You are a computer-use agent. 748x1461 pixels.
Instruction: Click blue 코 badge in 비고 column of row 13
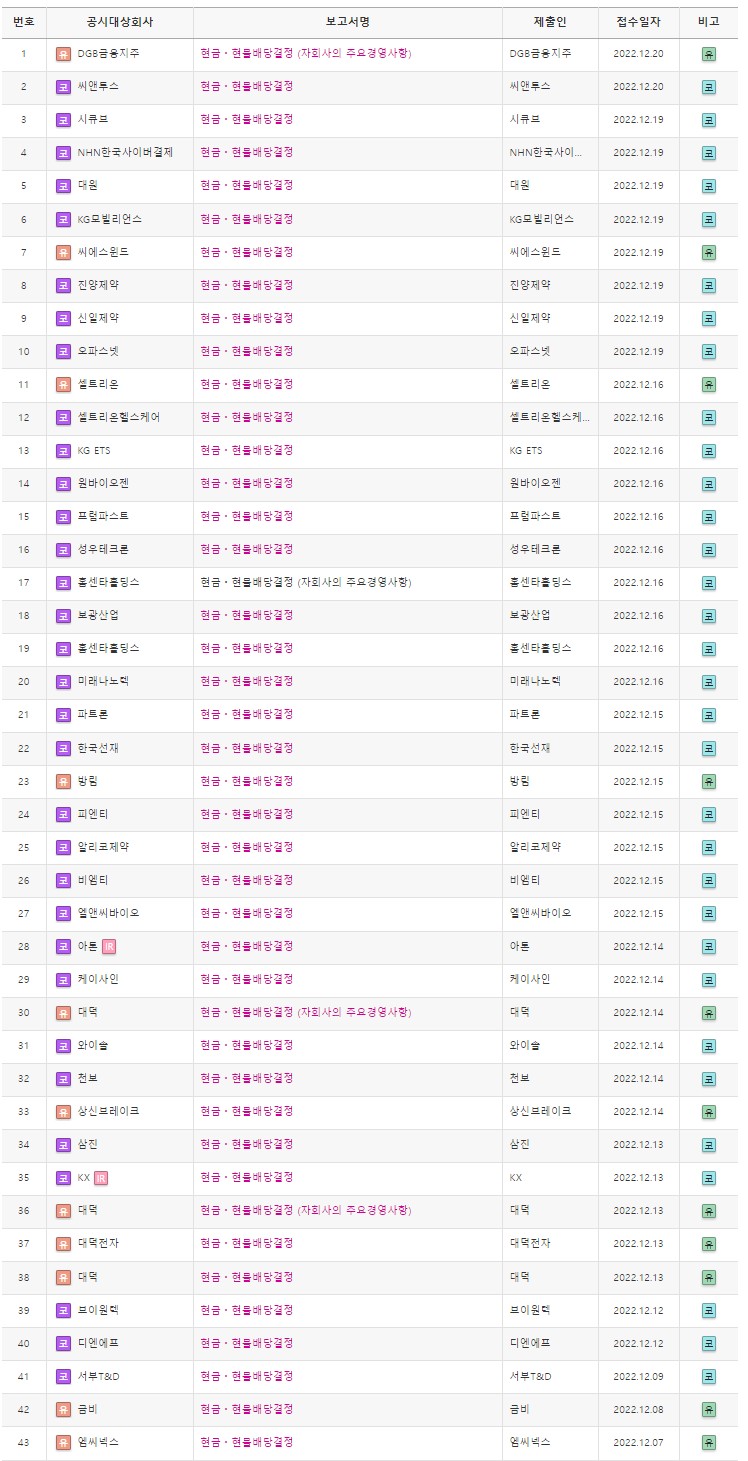click(709, 450)
